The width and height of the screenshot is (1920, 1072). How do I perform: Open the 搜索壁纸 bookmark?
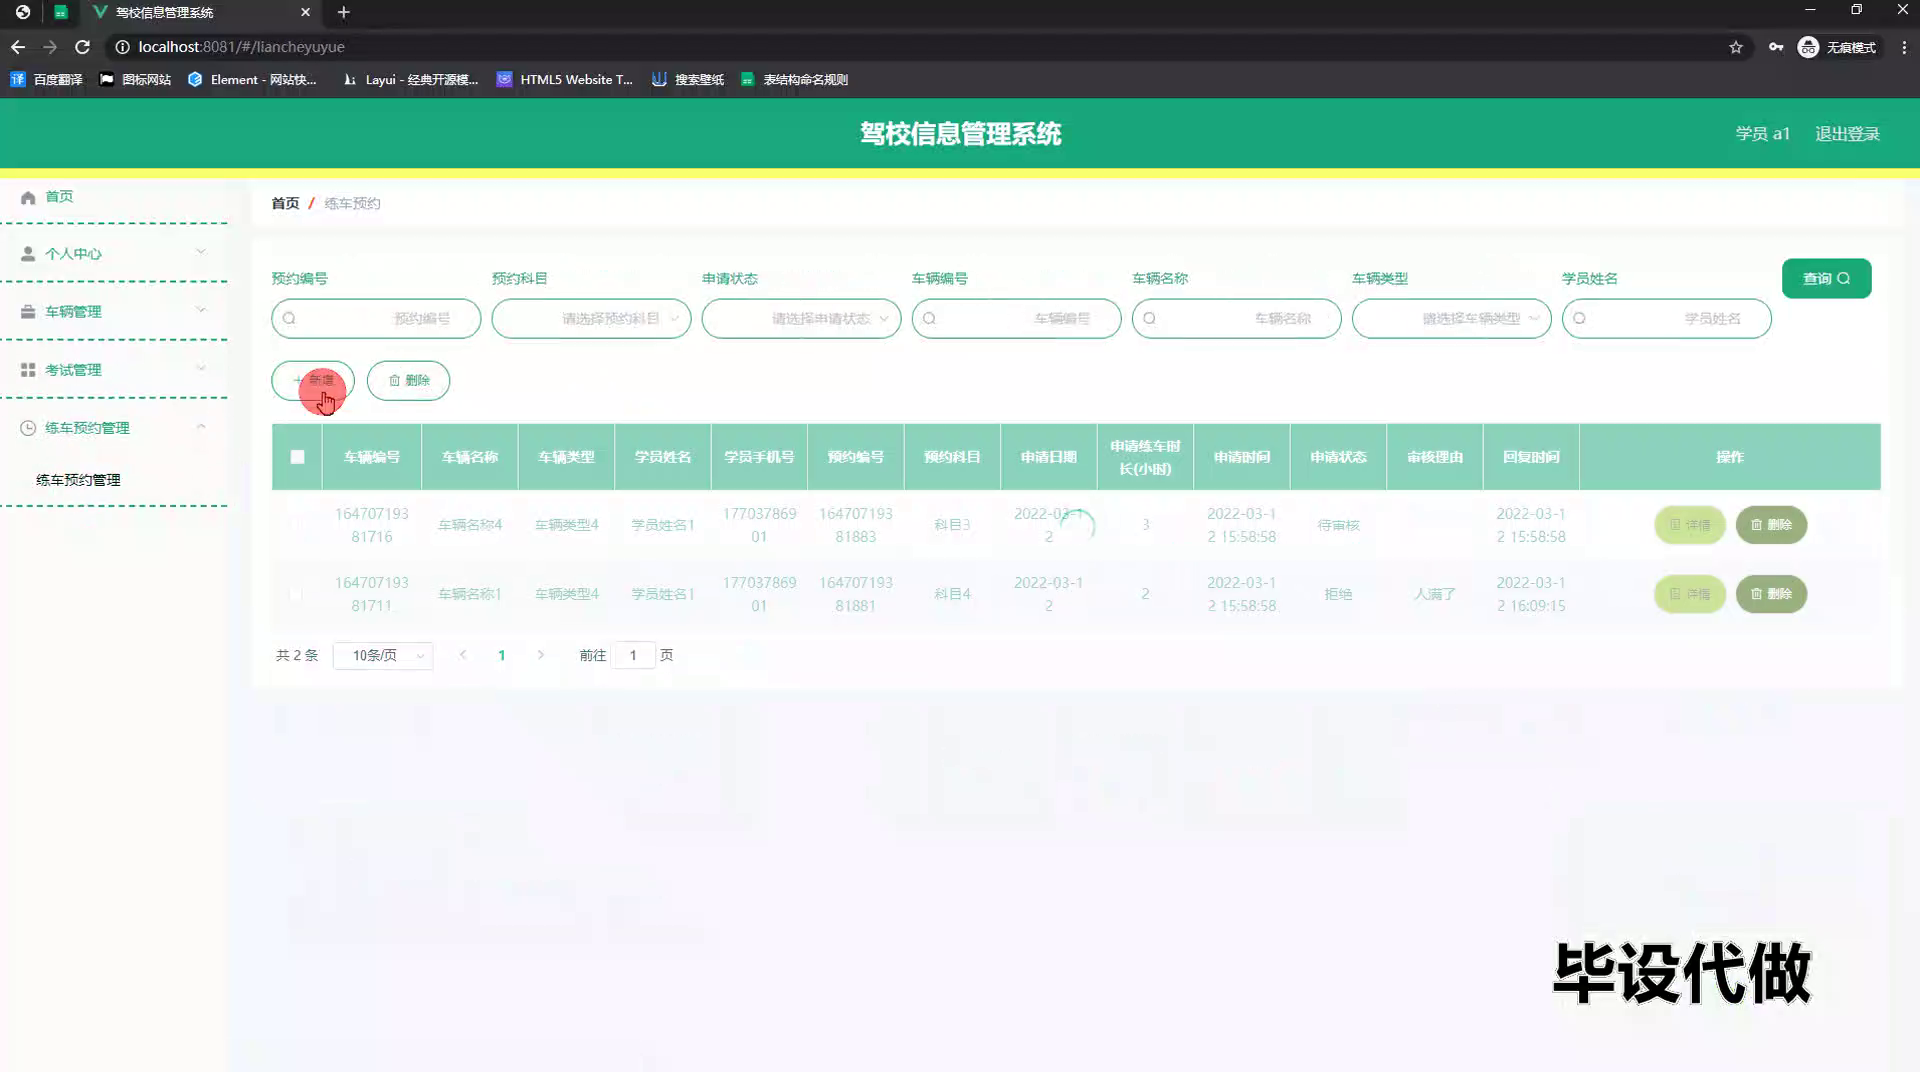coord(688,79)
